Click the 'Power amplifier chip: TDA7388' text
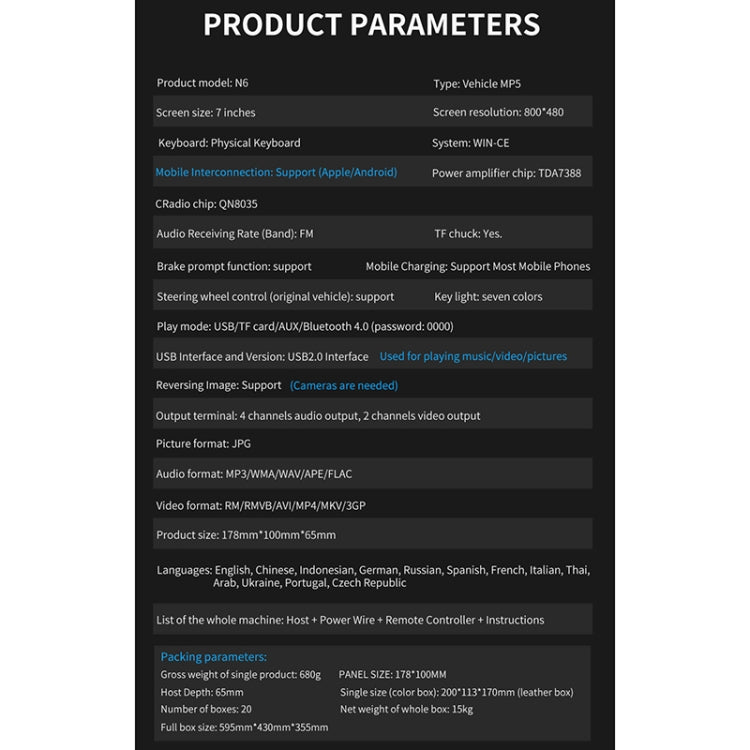750x750 pixels. pyautogui.click(x=506, y=173)
